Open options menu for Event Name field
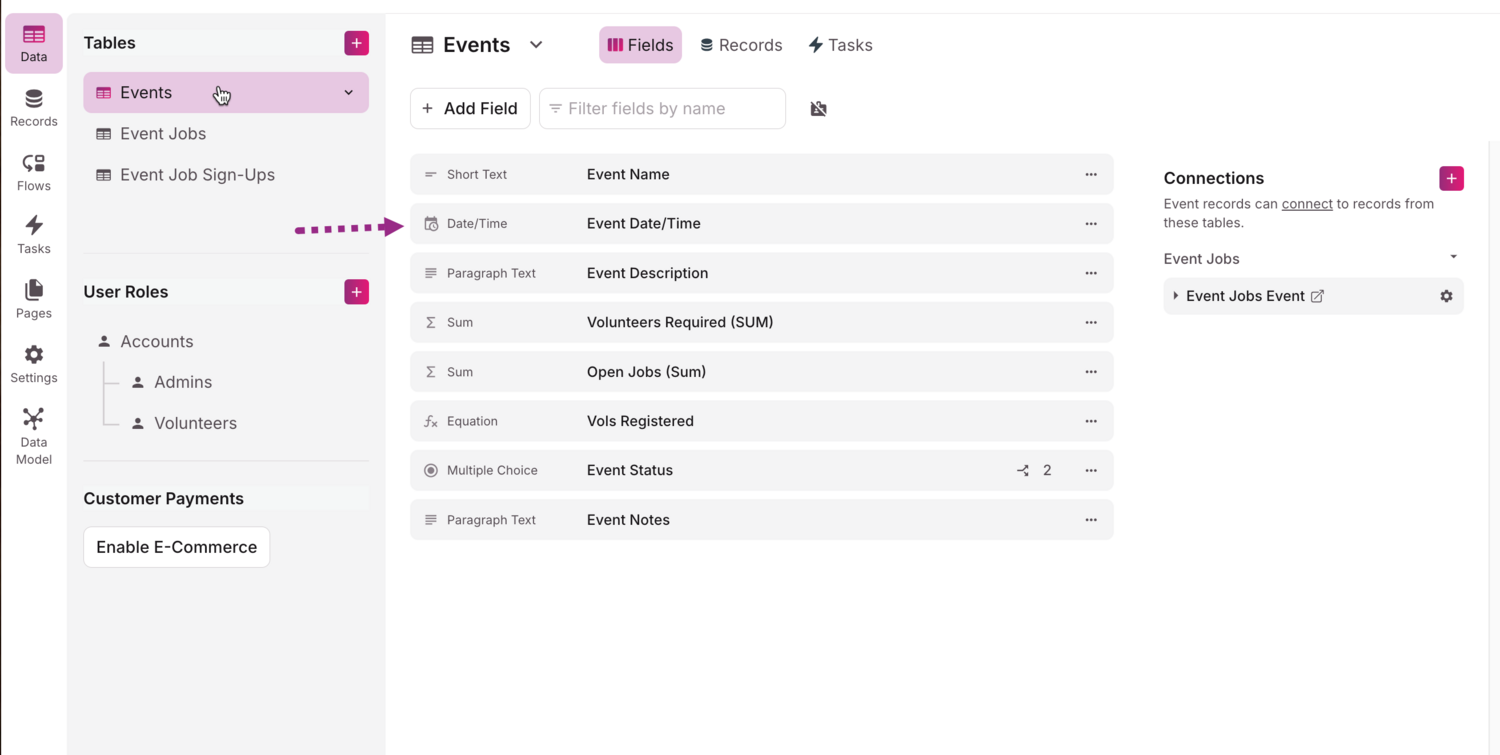Viewport: 1500px width, 755px height. coord(1091,175)
